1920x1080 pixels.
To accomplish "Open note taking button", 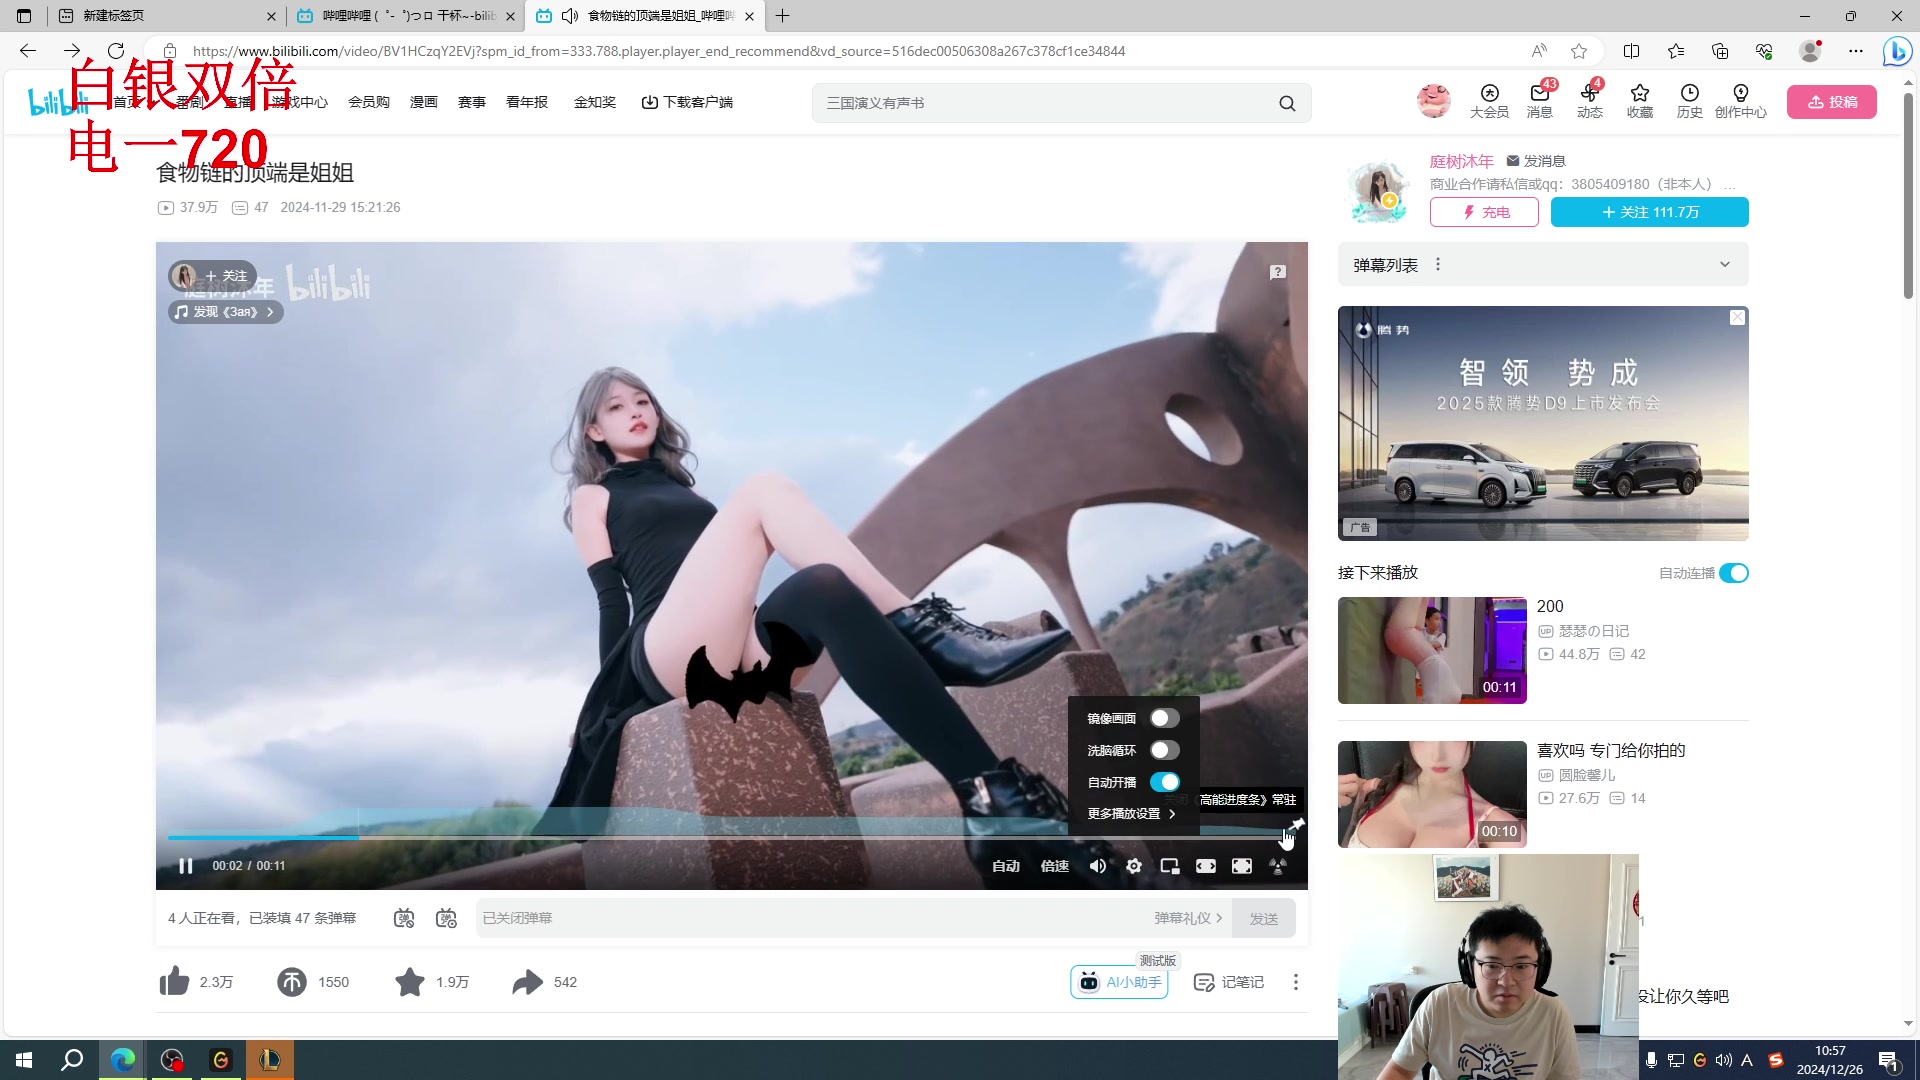I will pos(1229,982).
